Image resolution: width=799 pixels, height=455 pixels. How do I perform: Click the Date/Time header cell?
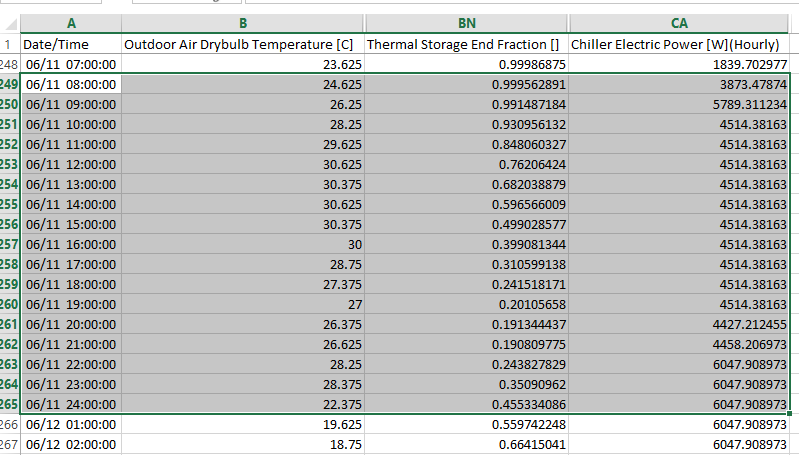(x=71, y=44)
